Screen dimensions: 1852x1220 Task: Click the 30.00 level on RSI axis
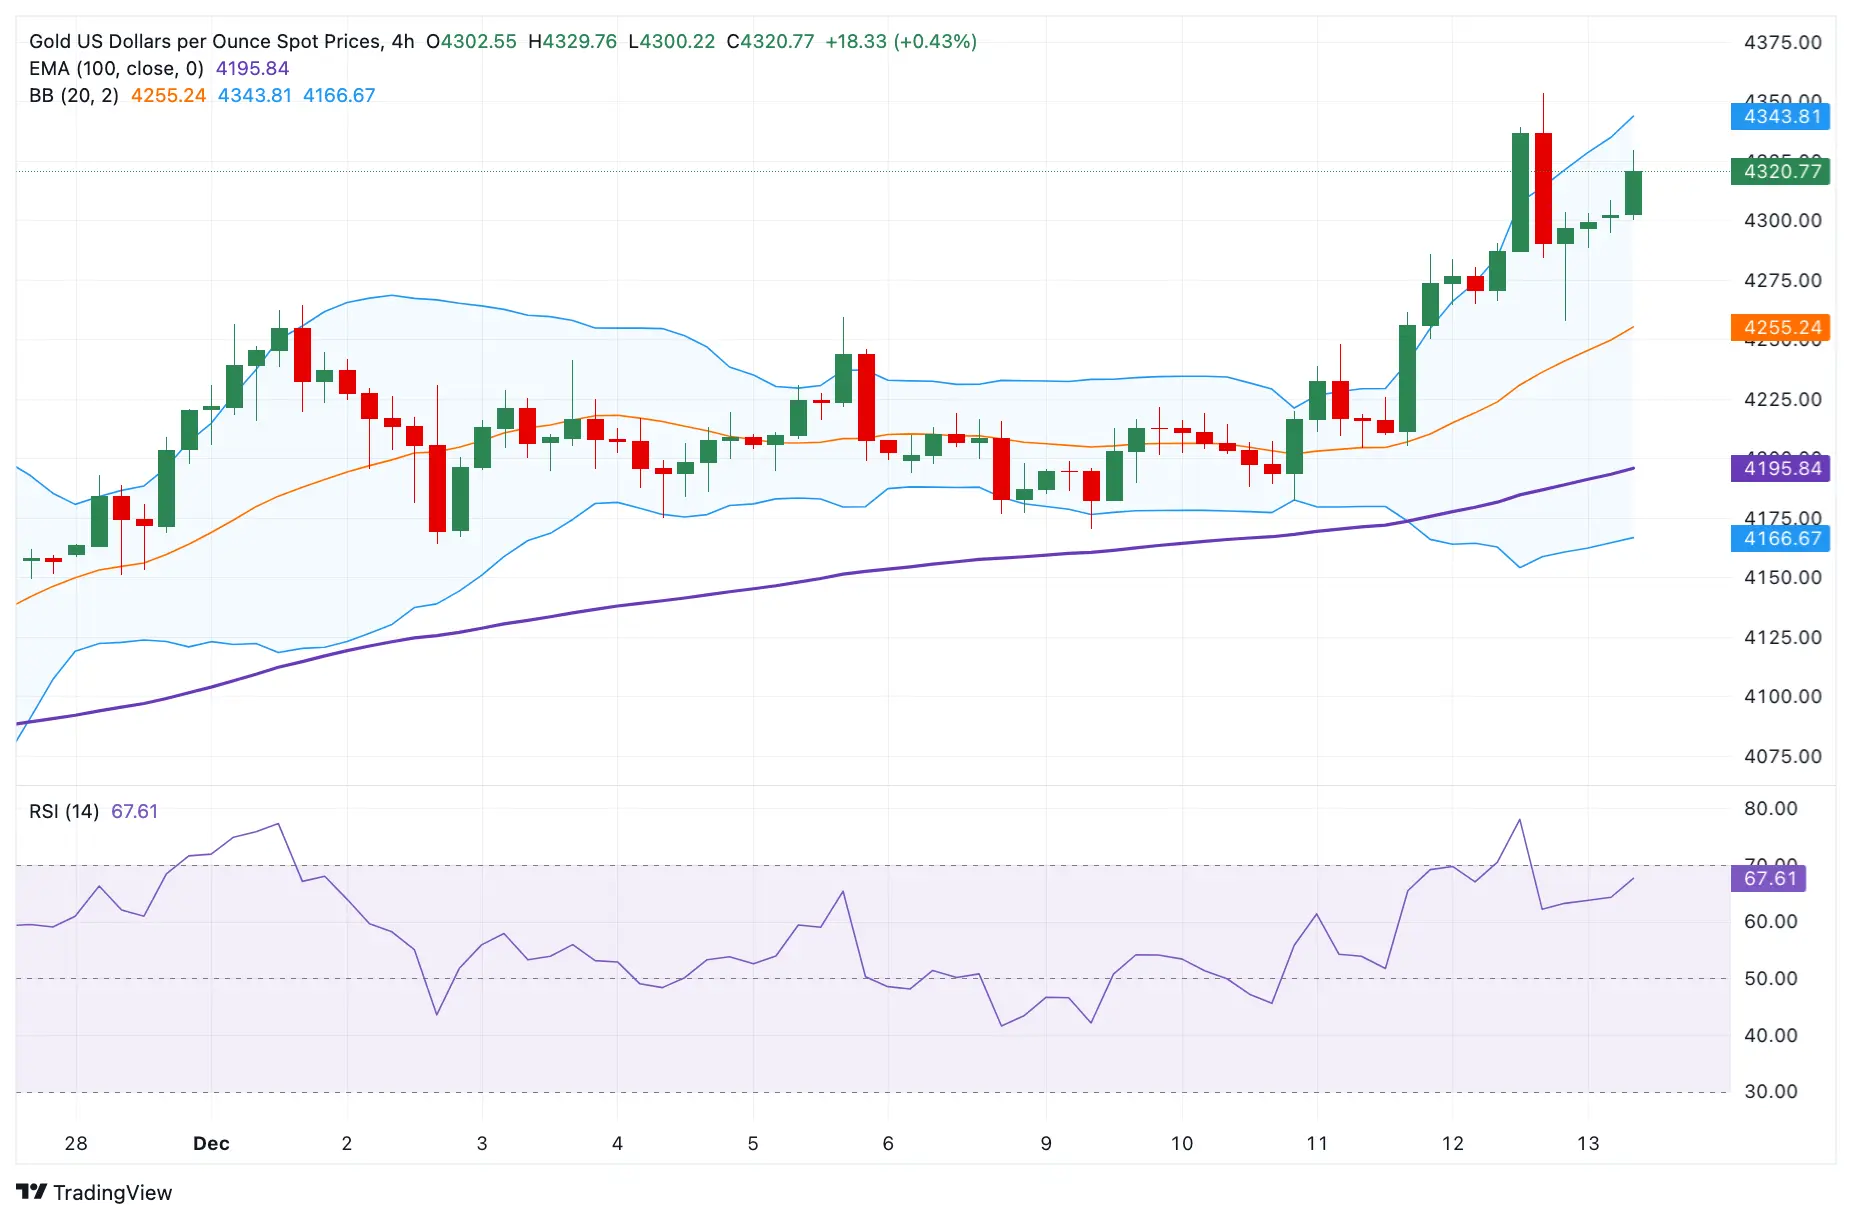1770,1091
